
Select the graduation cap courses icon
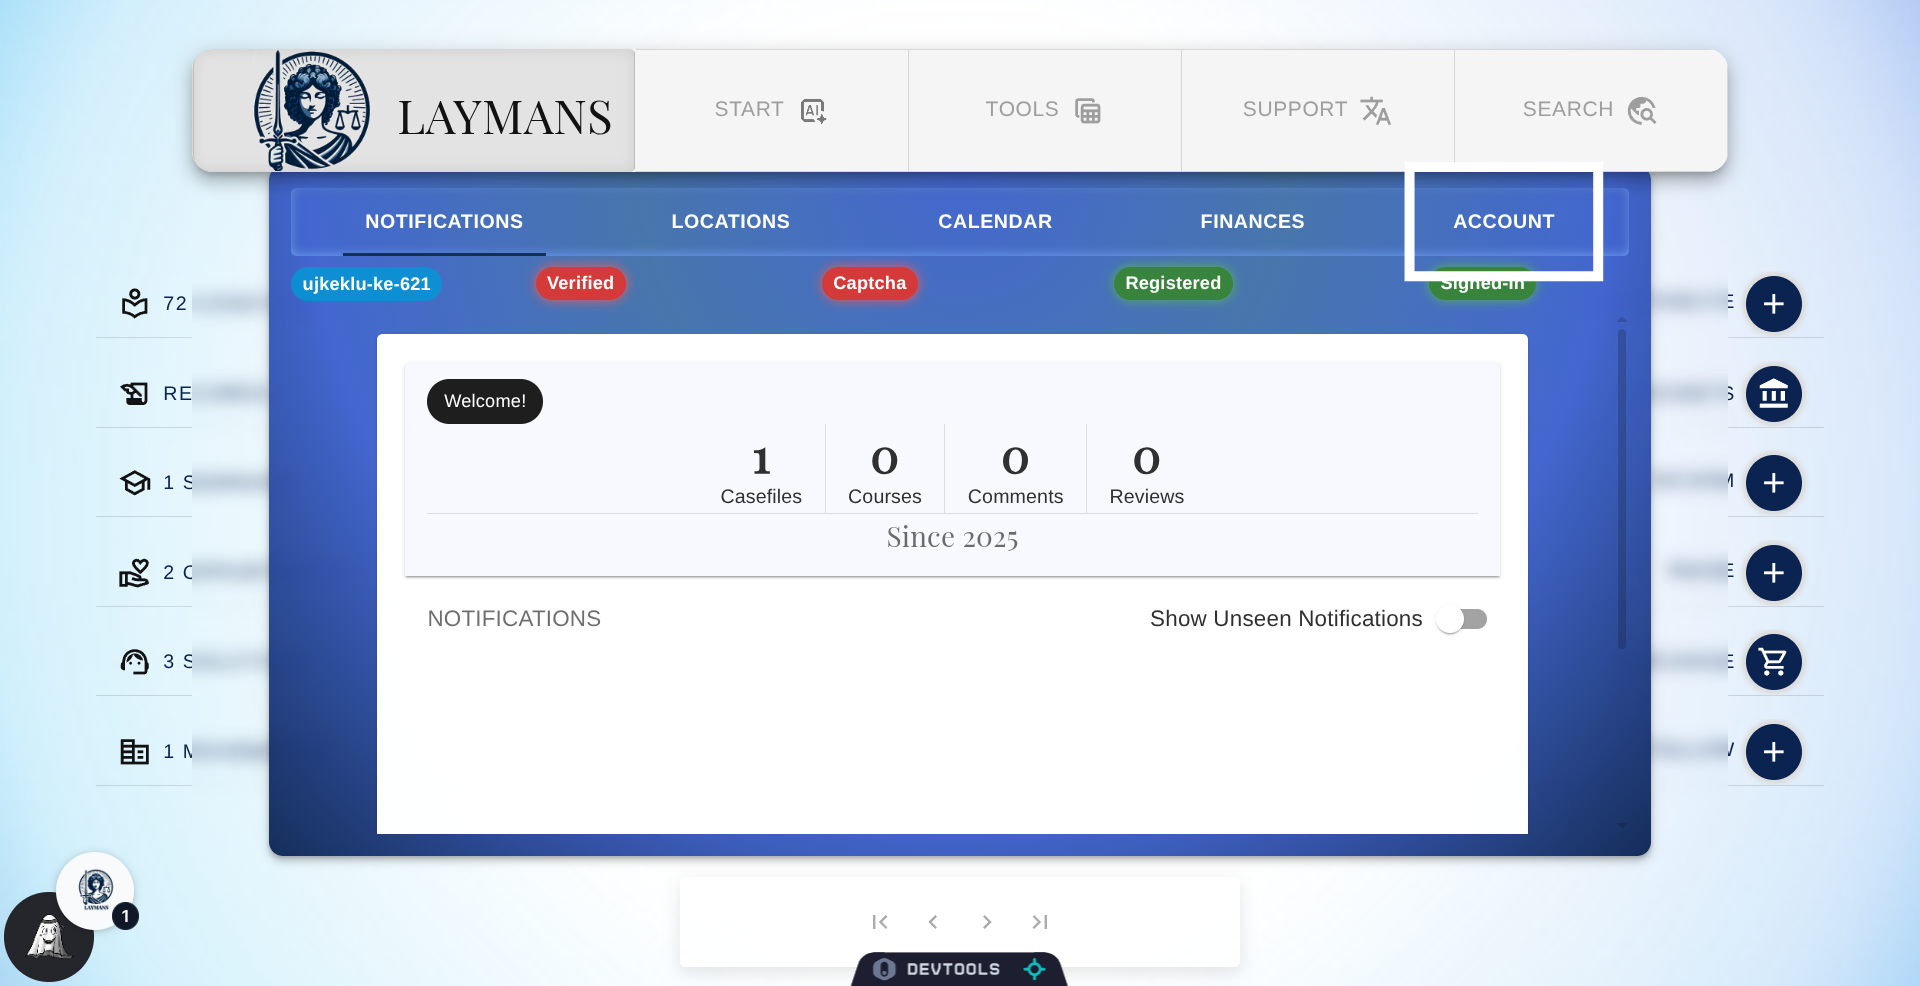pos(135,483)
